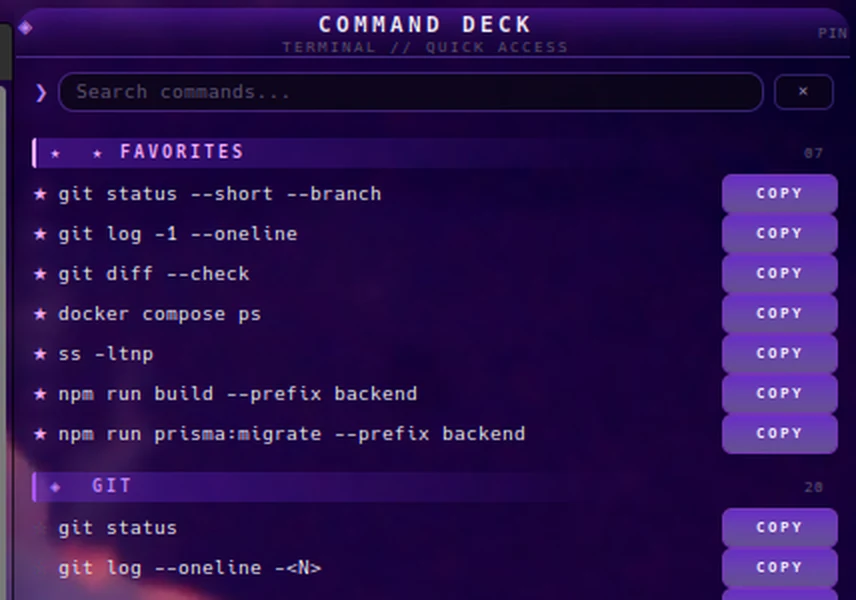Click the PIN button in the header
856x600 pixels.
[x=832, y=33]
